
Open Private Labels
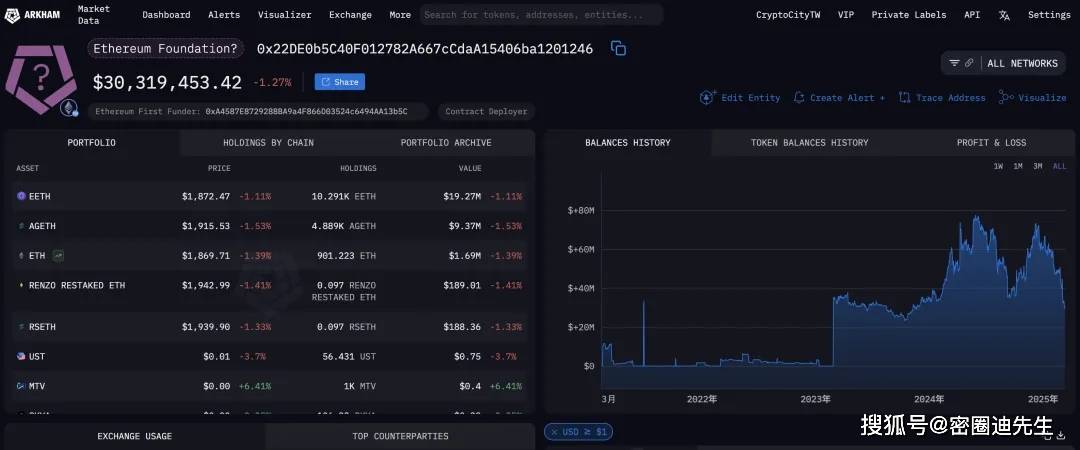point(908,14)
